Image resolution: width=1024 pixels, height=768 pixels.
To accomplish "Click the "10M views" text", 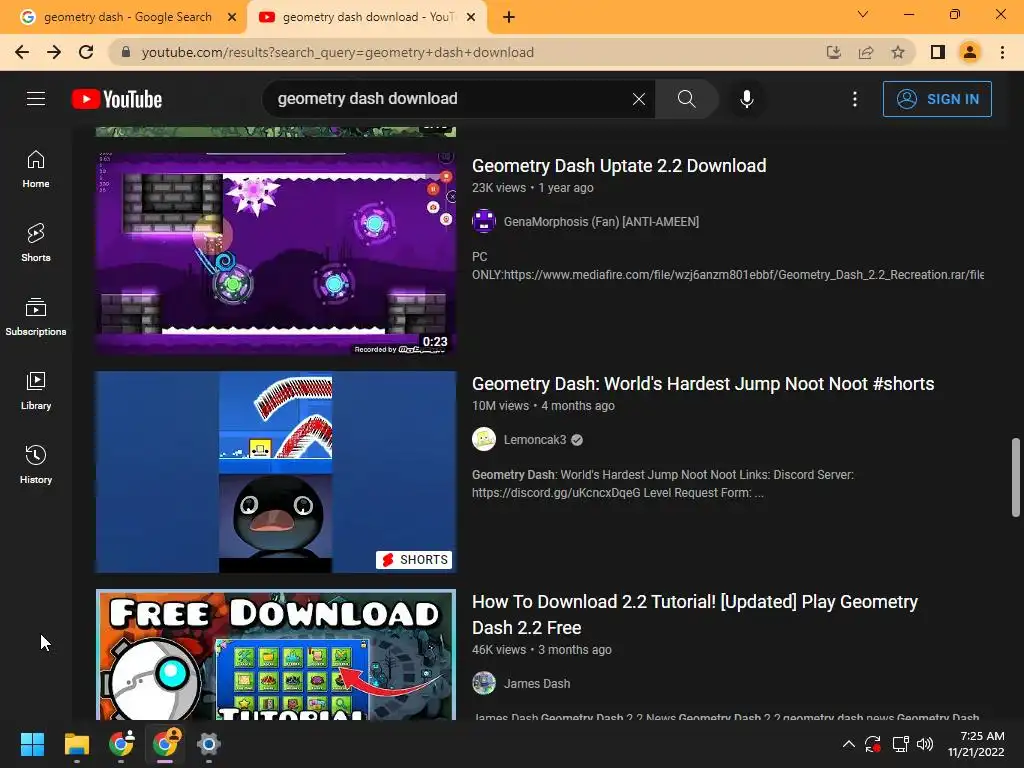I will [500, 406].
